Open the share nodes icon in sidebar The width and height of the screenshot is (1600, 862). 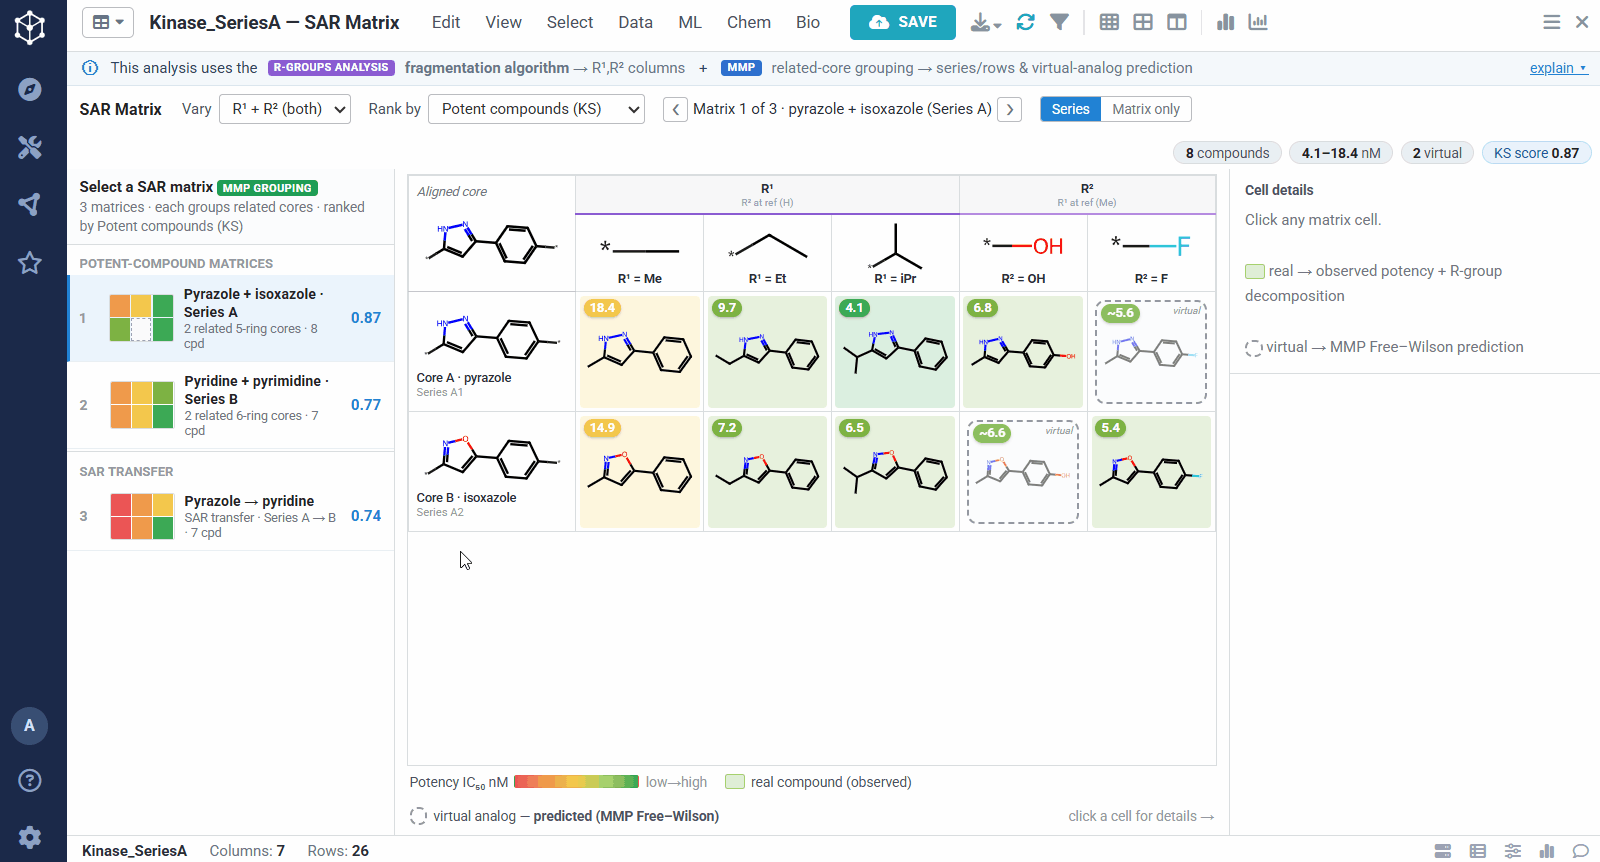click(x=30, y=204)
